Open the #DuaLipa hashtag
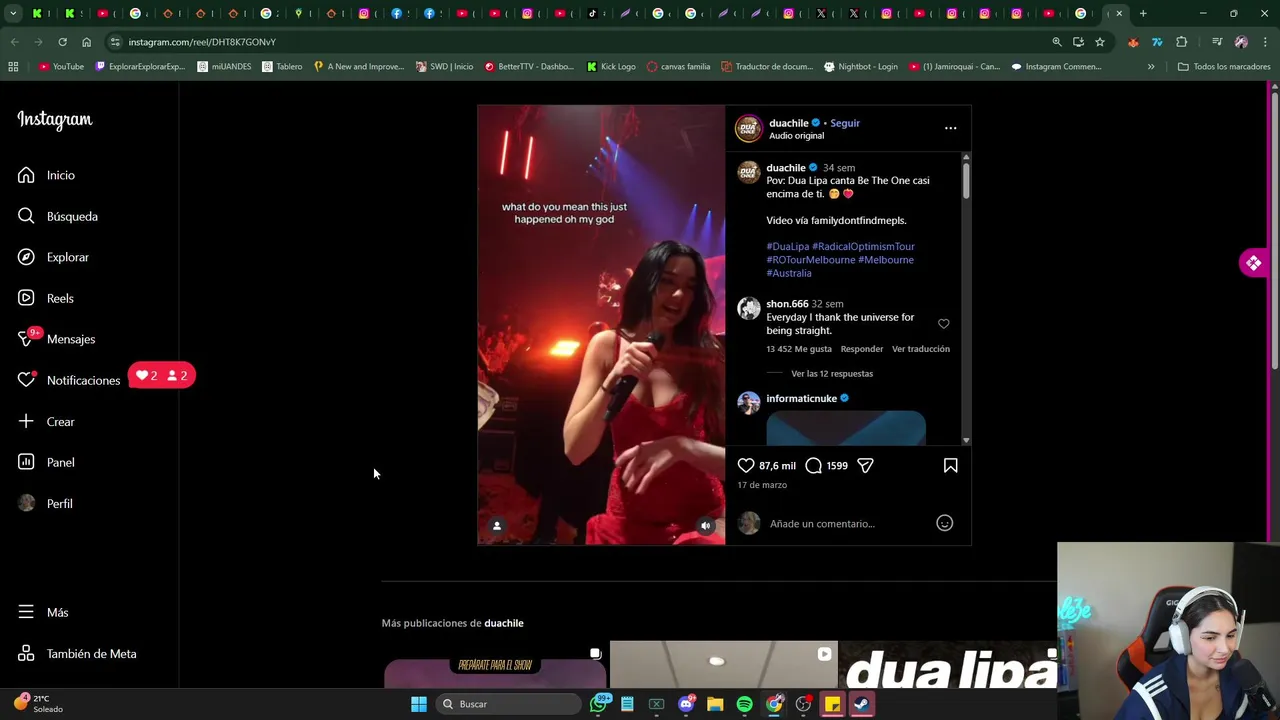Screen dimensions: 1280x720 pos(788,246)
